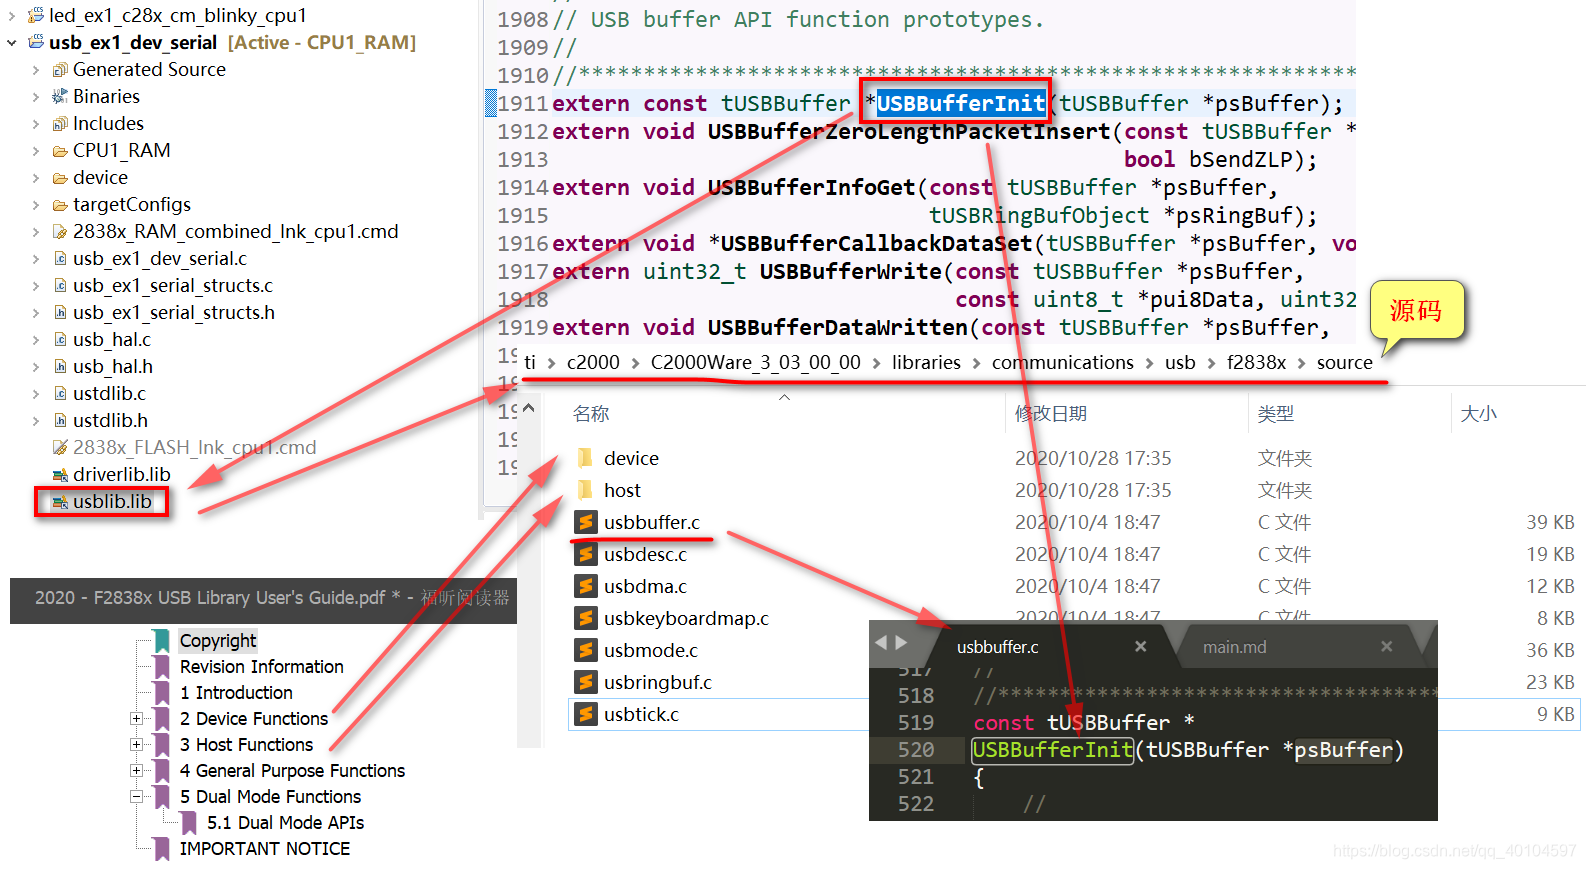Click the usbdma.c Sublime file icon

[x=586, y=586]
